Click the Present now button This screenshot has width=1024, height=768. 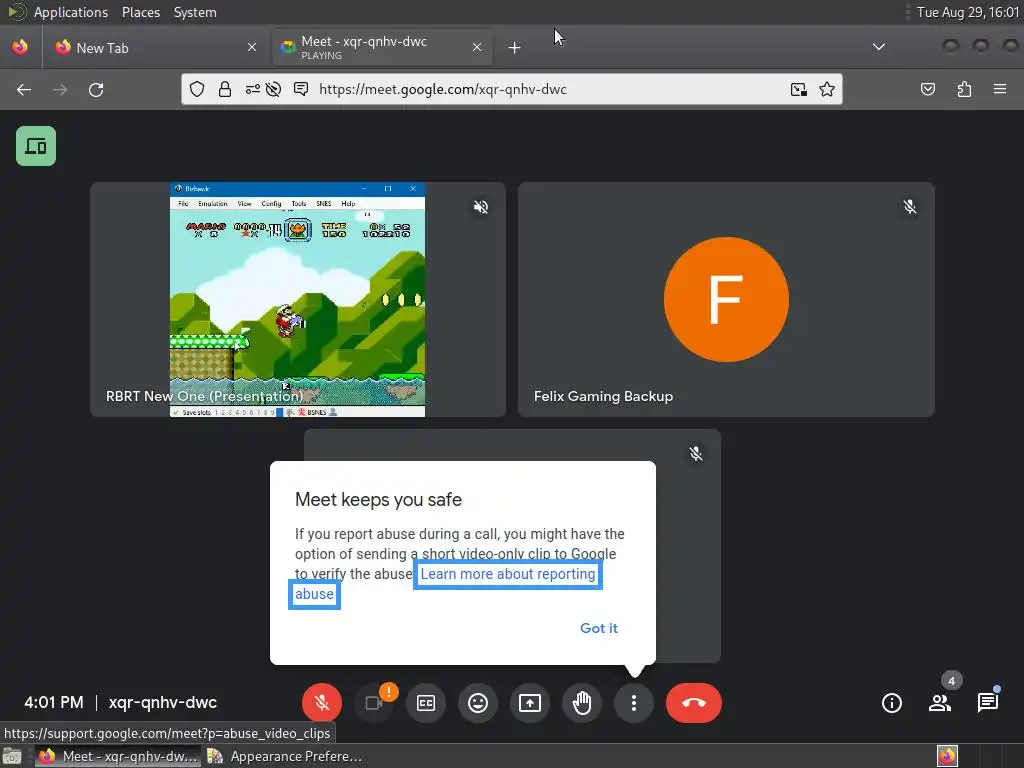pos(530,703)
